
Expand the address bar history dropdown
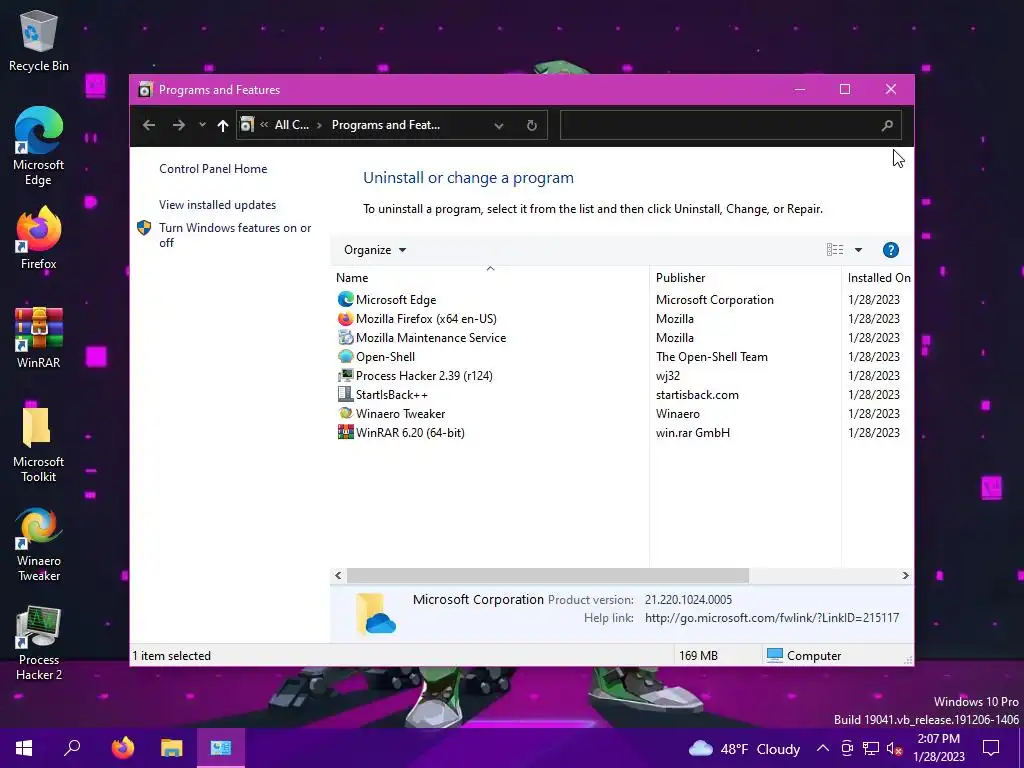point(498,125)
